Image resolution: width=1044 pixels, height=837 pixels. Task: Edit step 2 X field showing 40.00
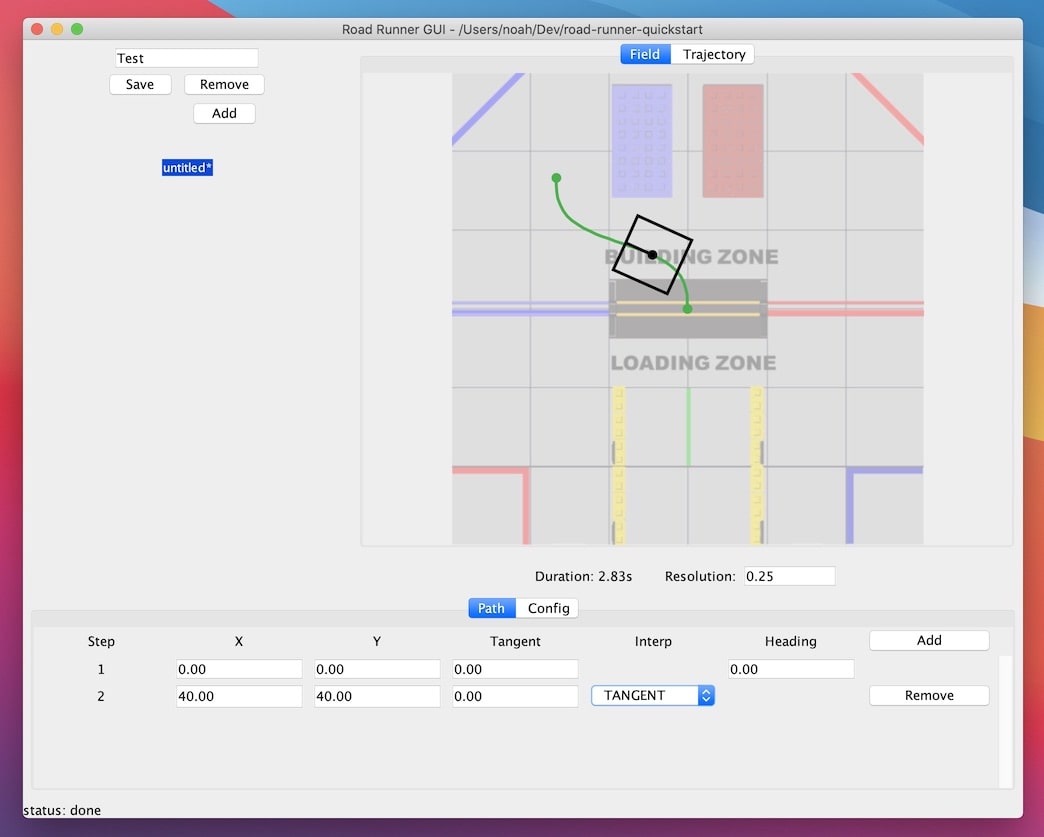pos(239,697)
